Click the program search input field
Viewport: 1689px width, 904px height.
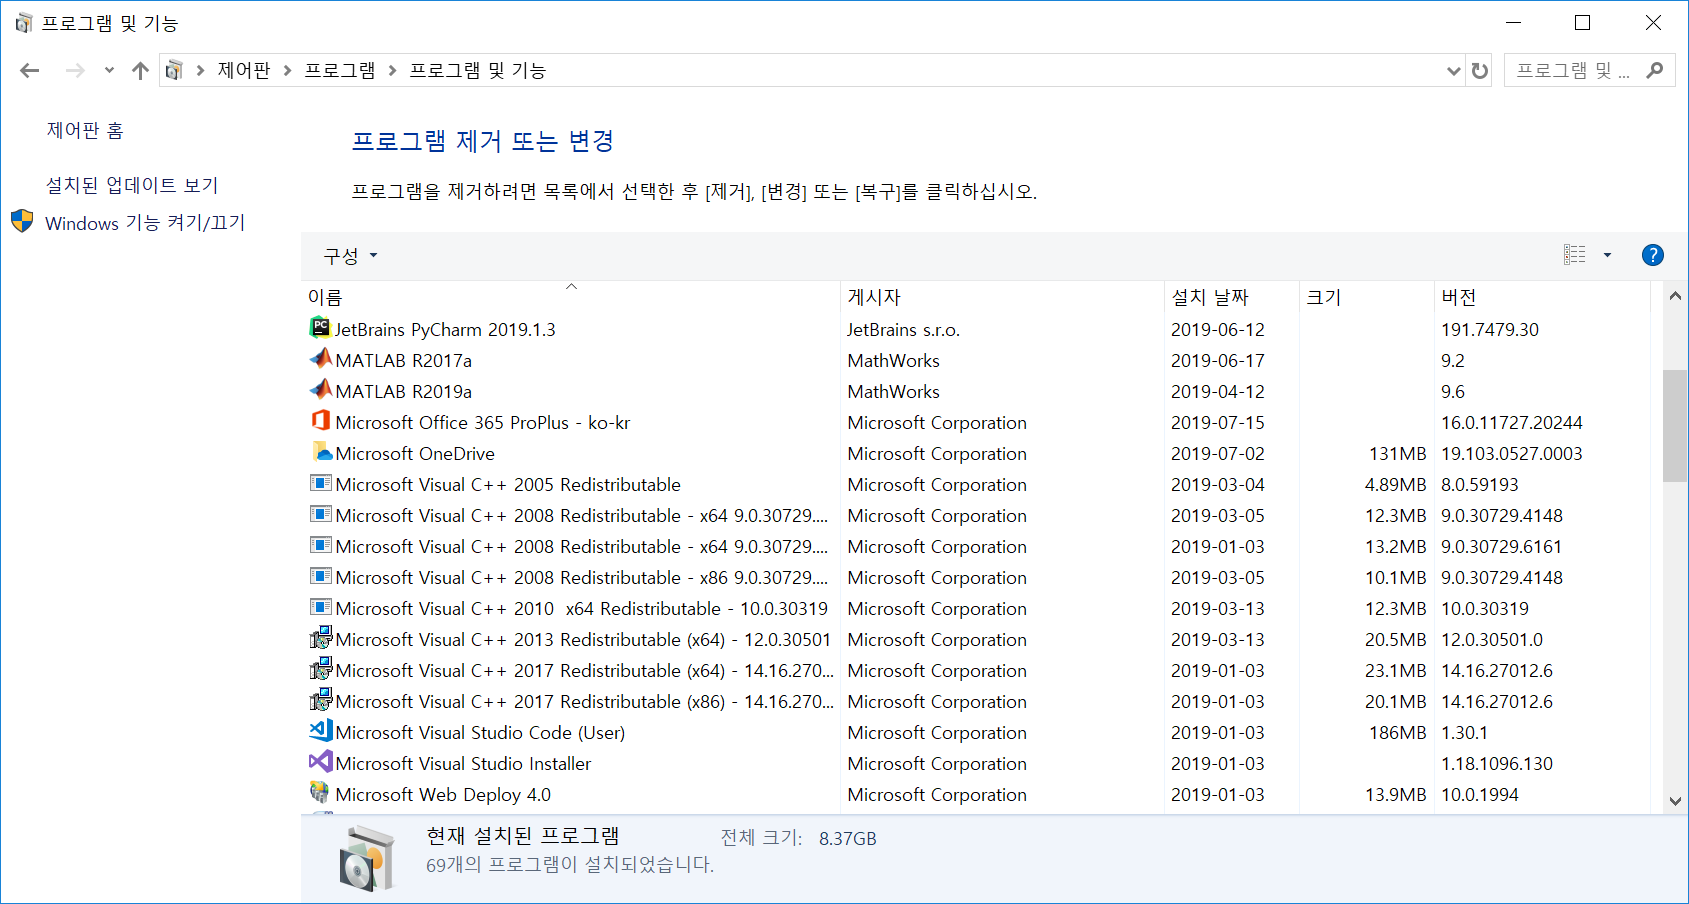[x=1574, y=70]
